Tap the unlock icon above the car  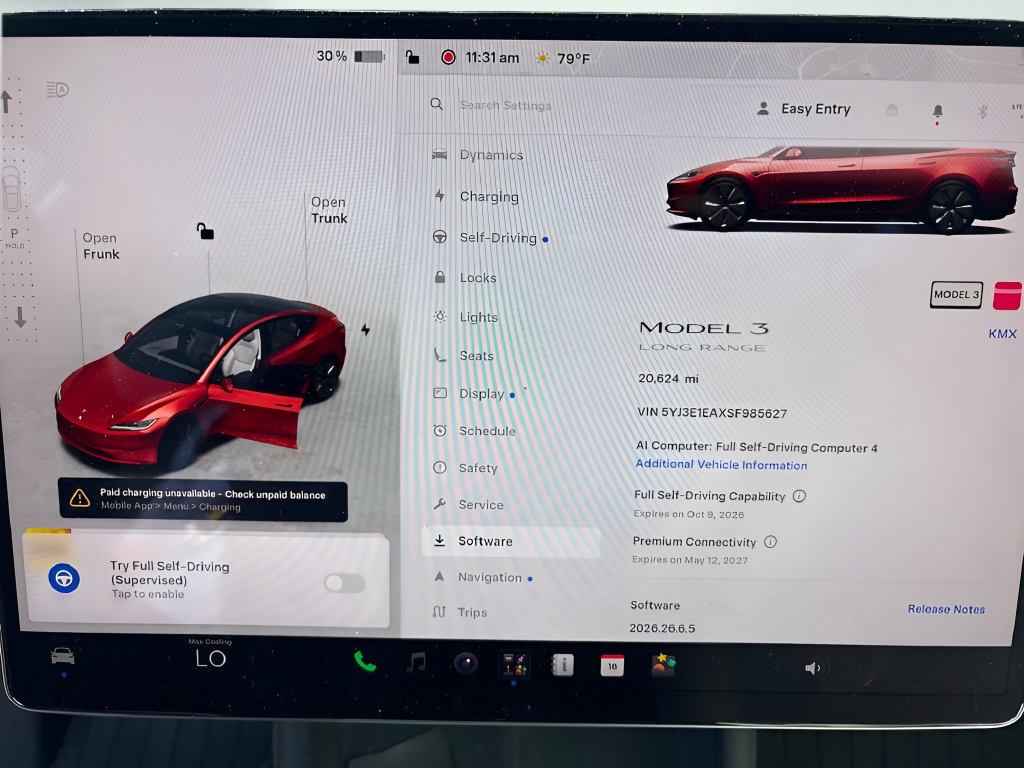(x=206, y=231)
